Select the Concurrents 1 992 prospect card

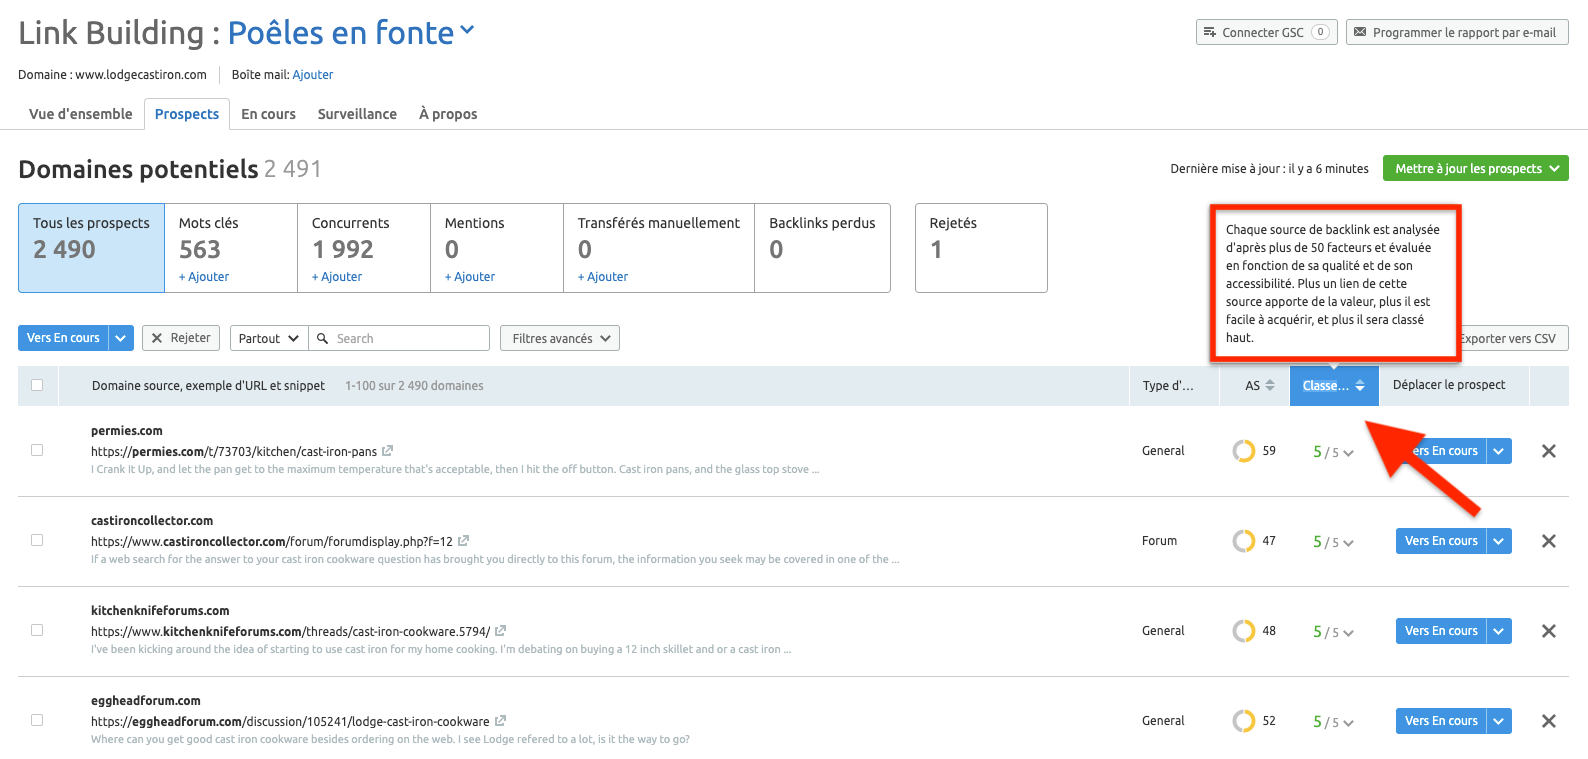[364, 248]
